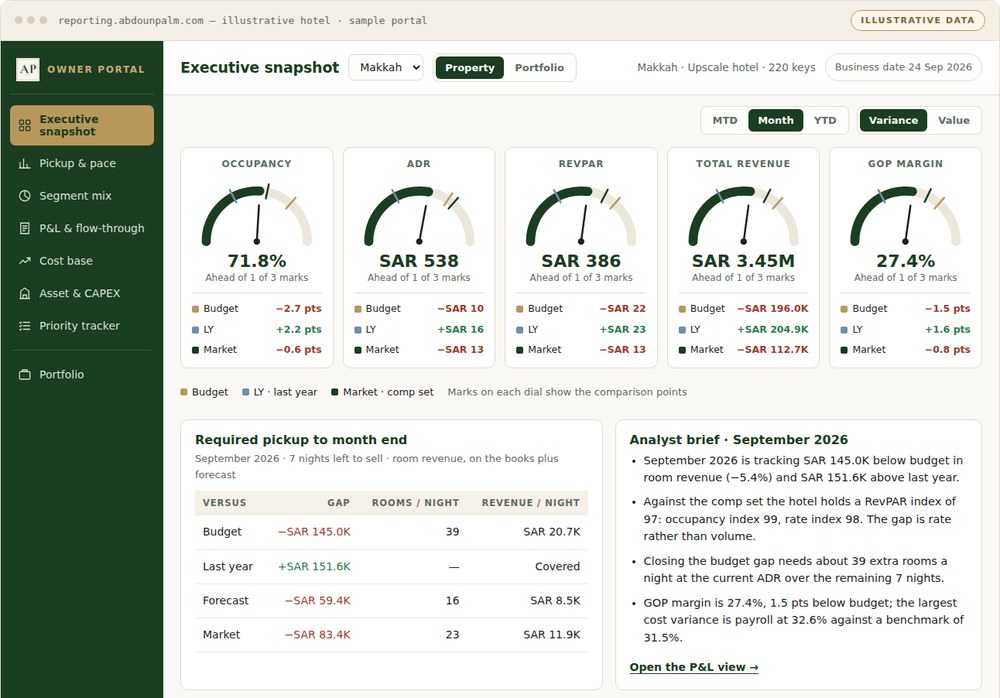Click the Executive snapshot grid icon
Screen dimensions: 1000x698
pos(25,125)
